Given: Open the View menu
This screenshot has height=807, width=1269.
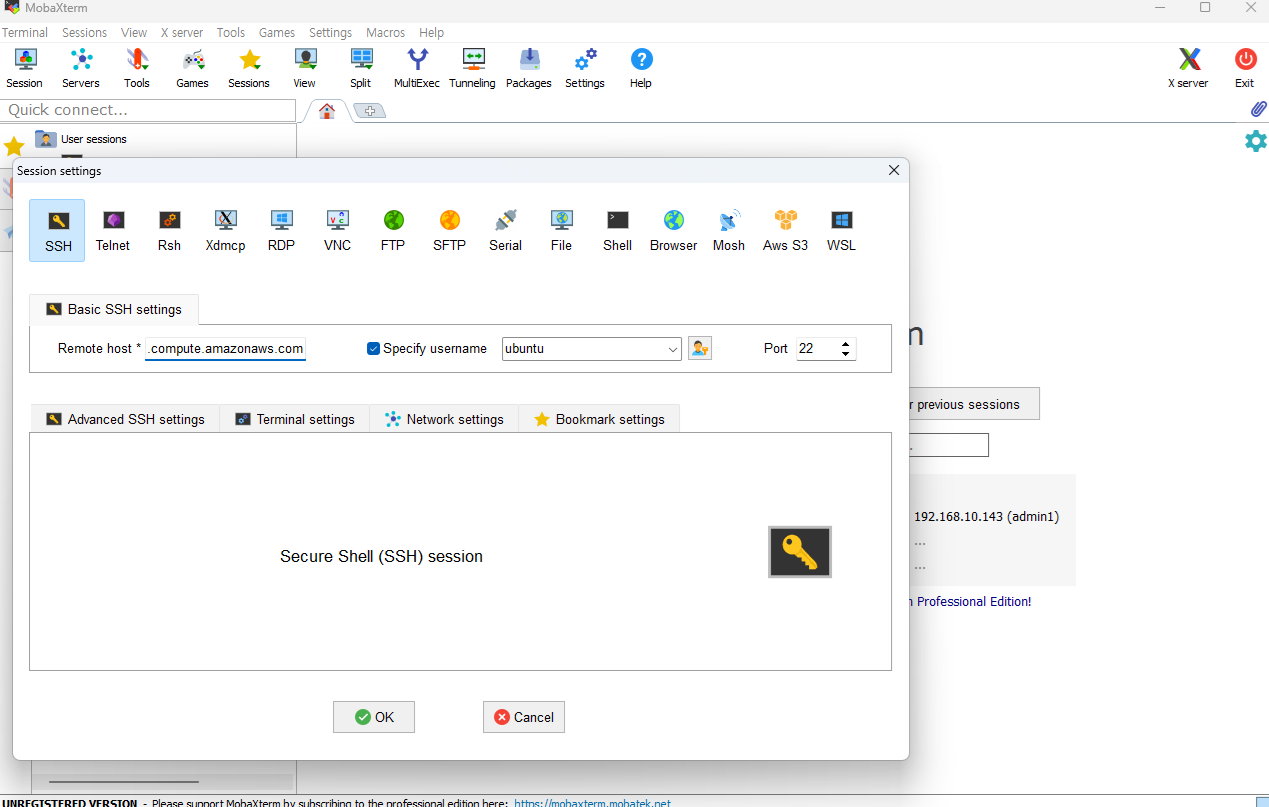Looking at the screenshot, I should click(133, 33).
